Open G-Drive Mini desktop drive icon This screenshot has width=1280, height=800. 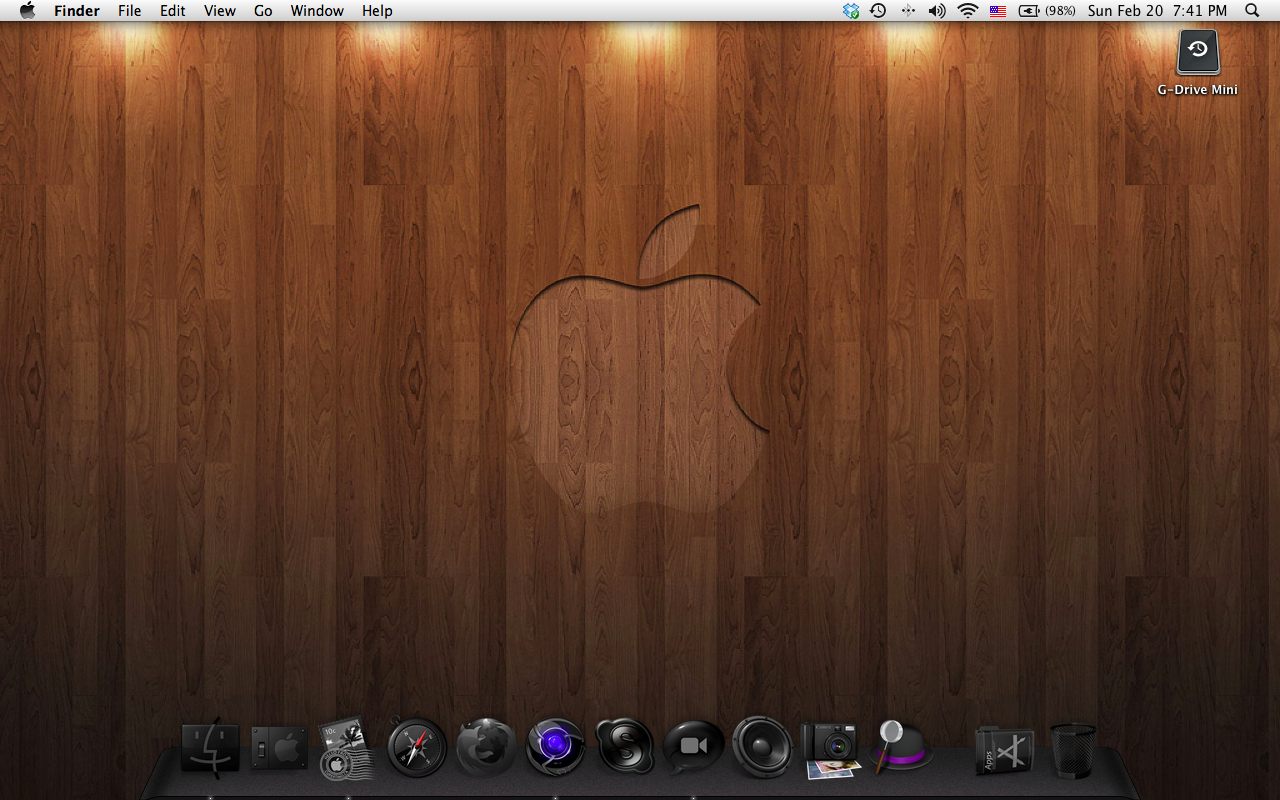tap(1198, 52)
